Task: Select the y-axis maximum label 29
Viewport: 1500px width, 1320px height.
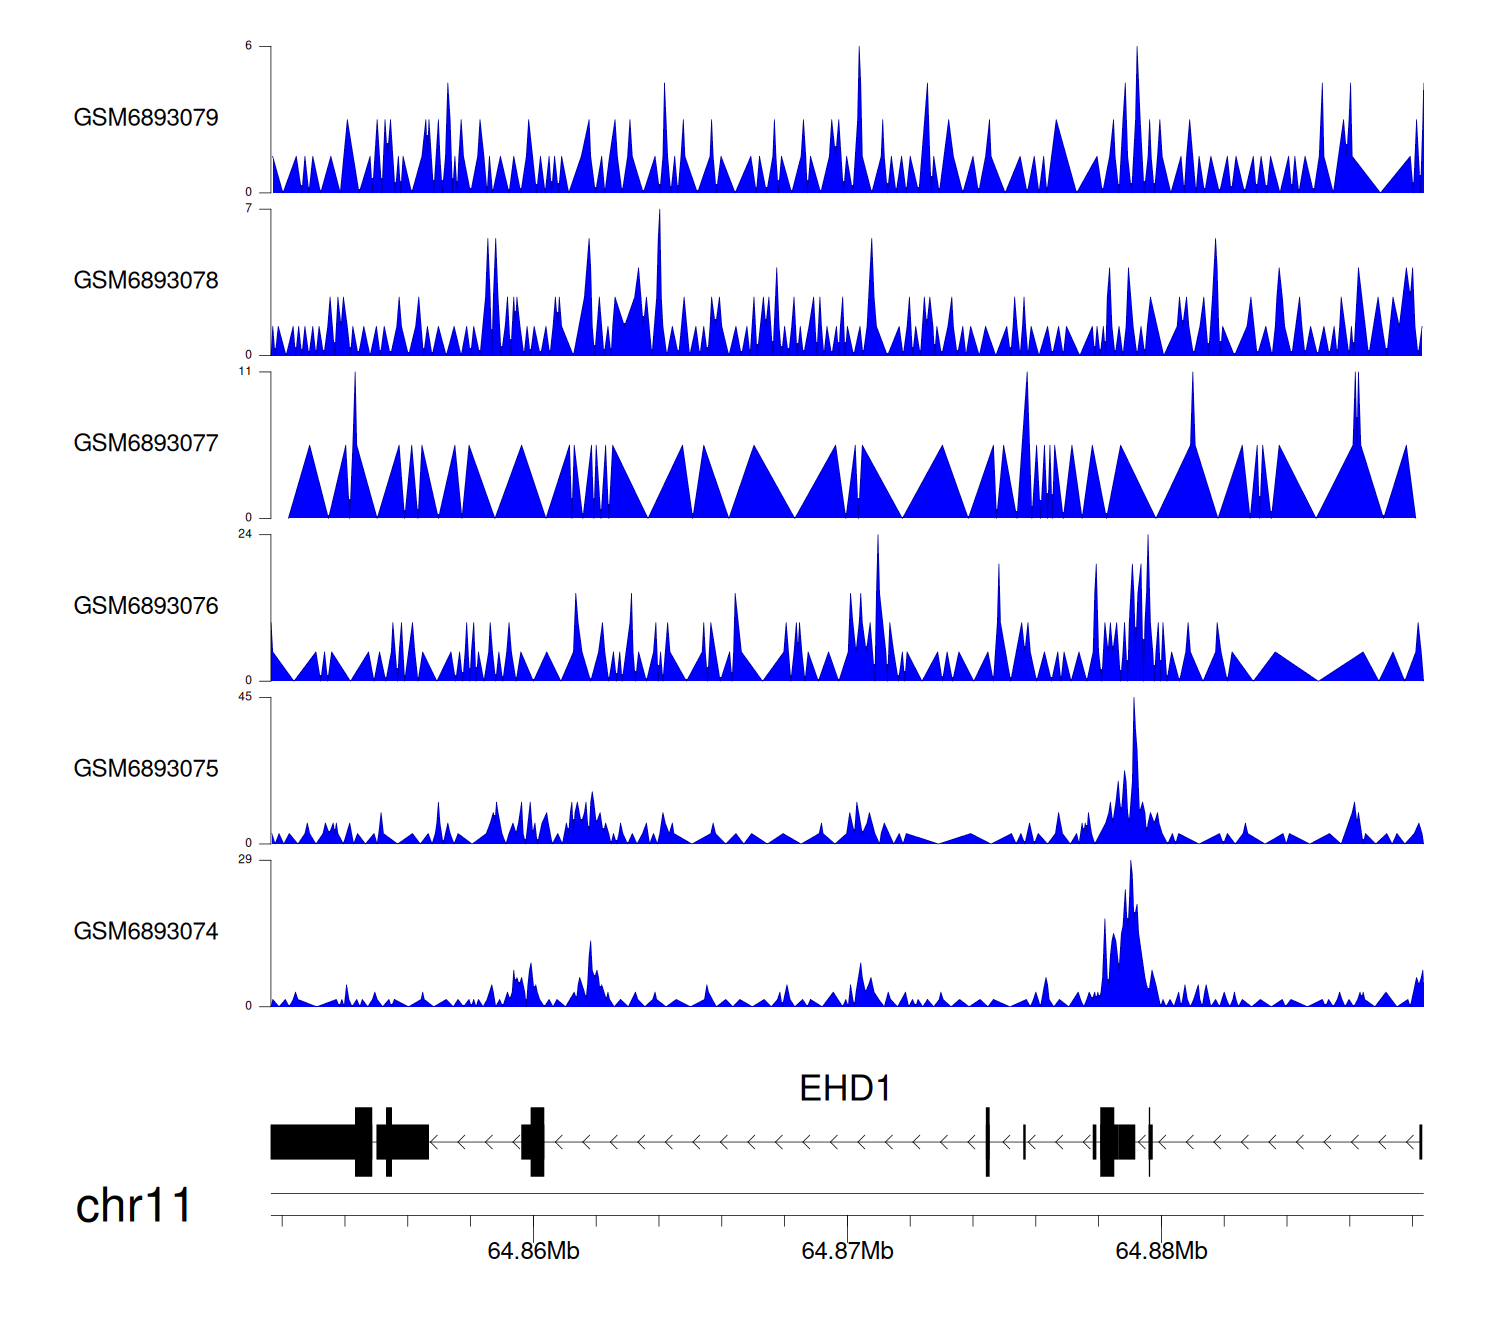Action: (245, 860)
